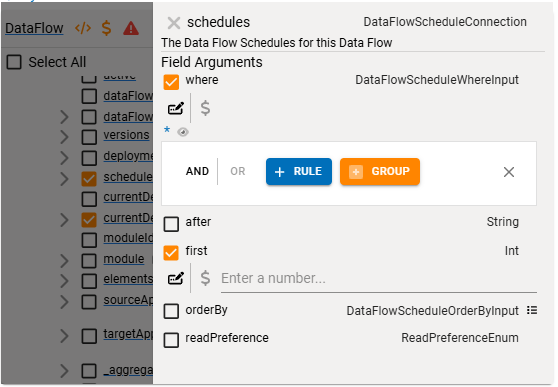Open the module field link

click(x=124, y=259)
